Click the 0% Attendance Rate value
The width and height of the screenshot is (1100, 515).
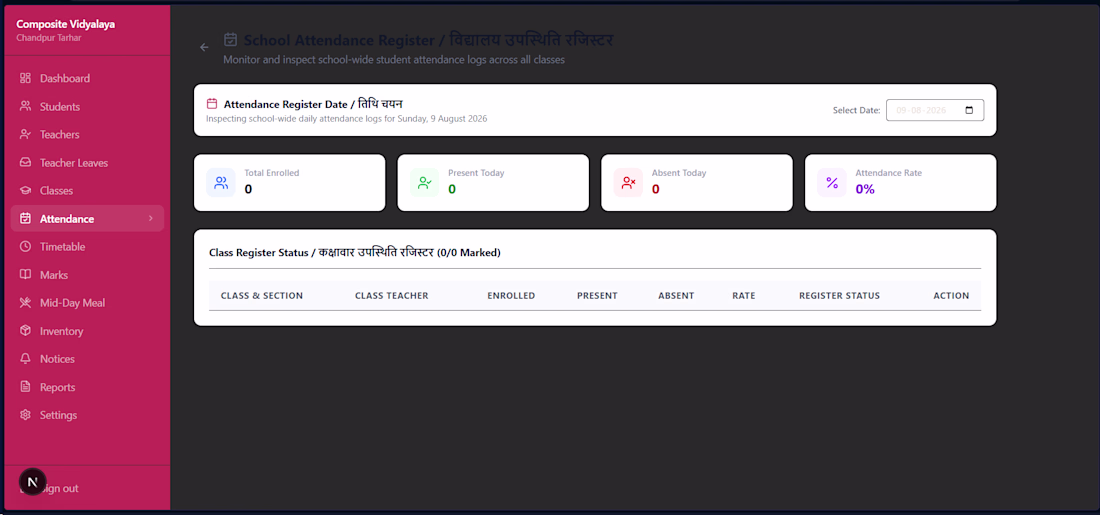865,189
